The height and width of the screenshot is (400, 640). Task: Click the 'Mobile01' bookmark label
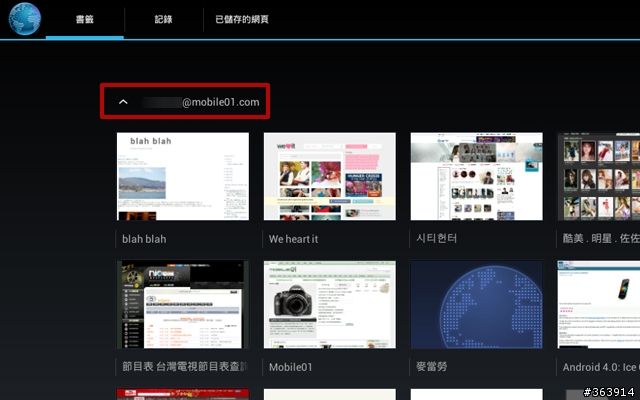click(x=291, y=367)
